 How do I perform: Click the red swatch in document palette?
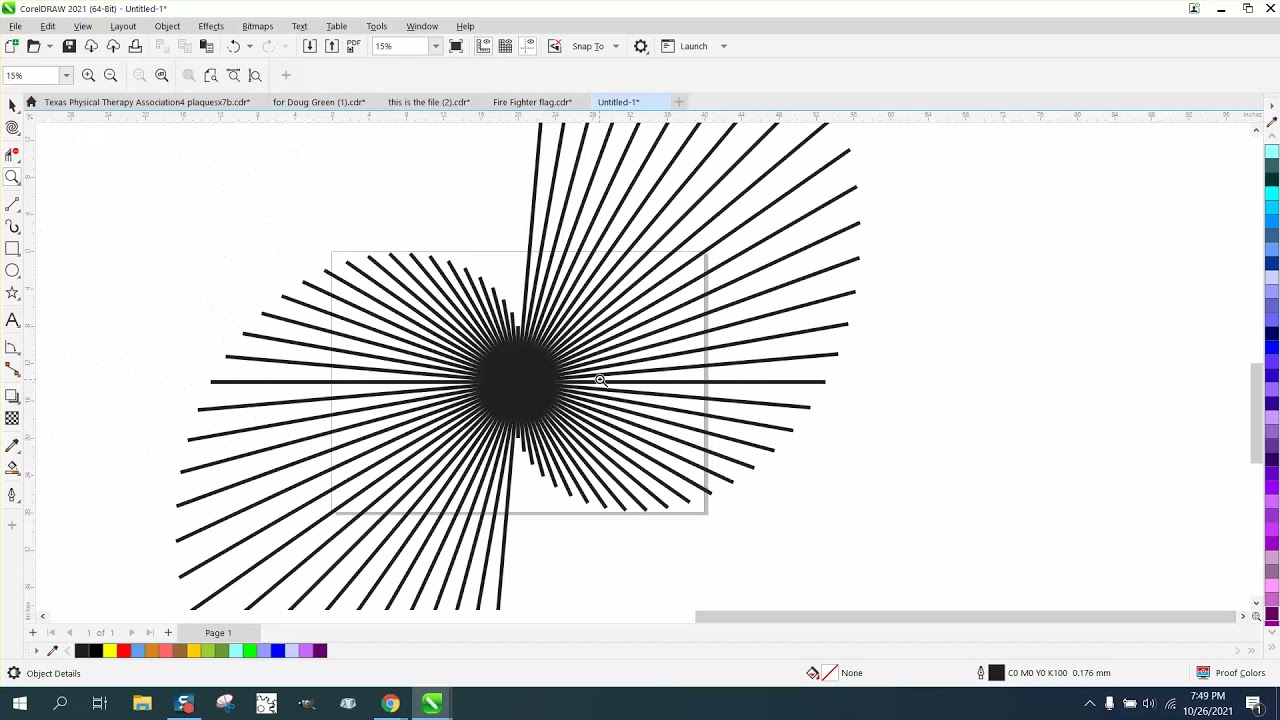(124, 651)
